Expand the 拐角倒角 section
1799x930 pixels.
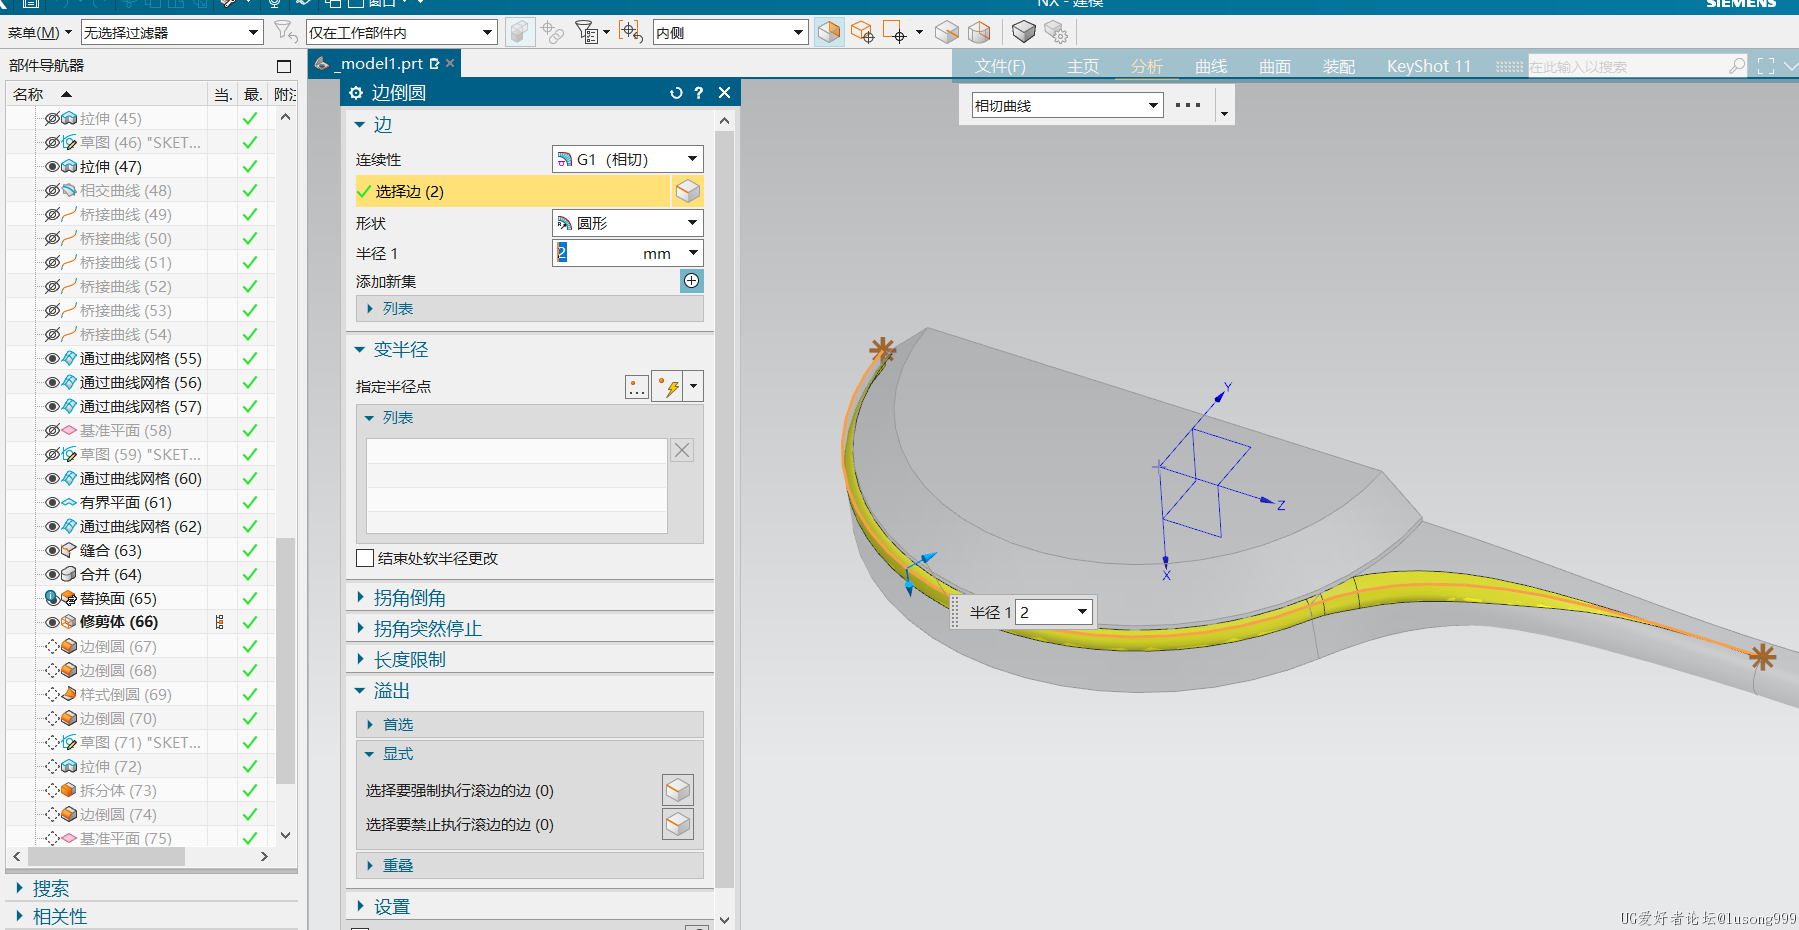[x=360, y=598]
